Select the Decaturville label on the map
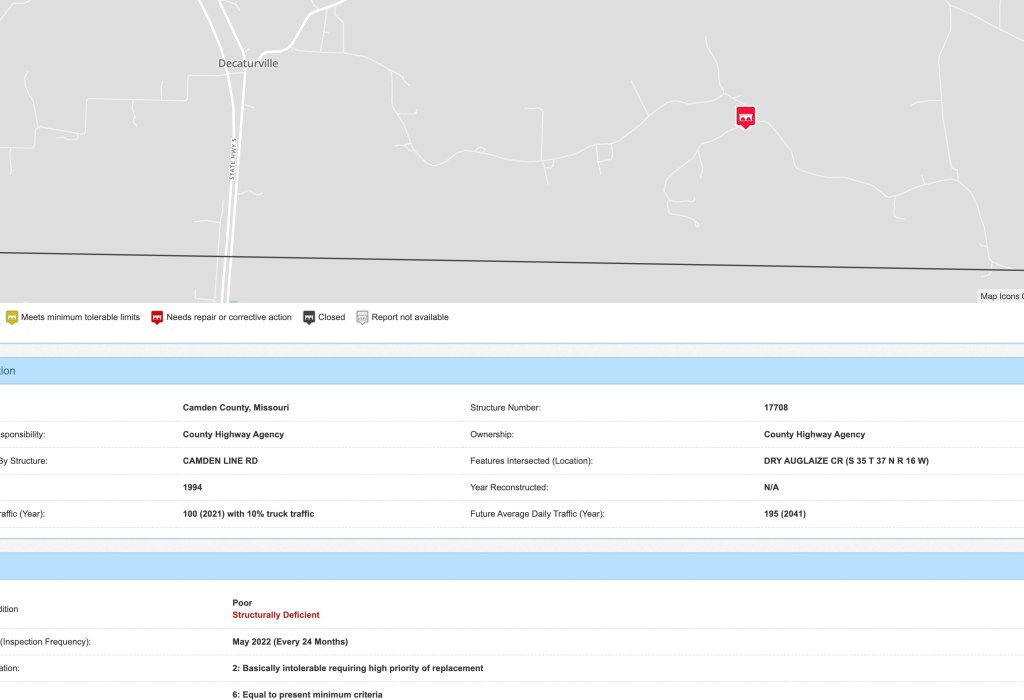 tap(248, 63)
